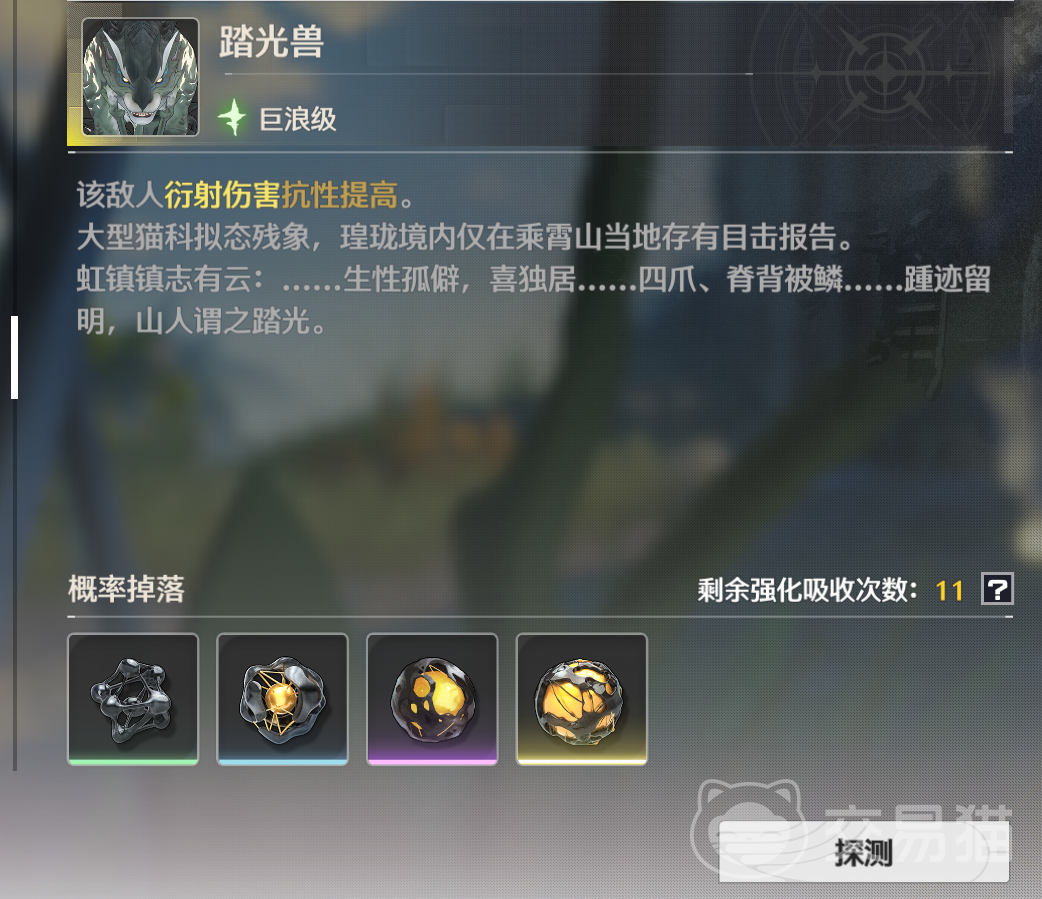Open the question mark help icon

997,589
